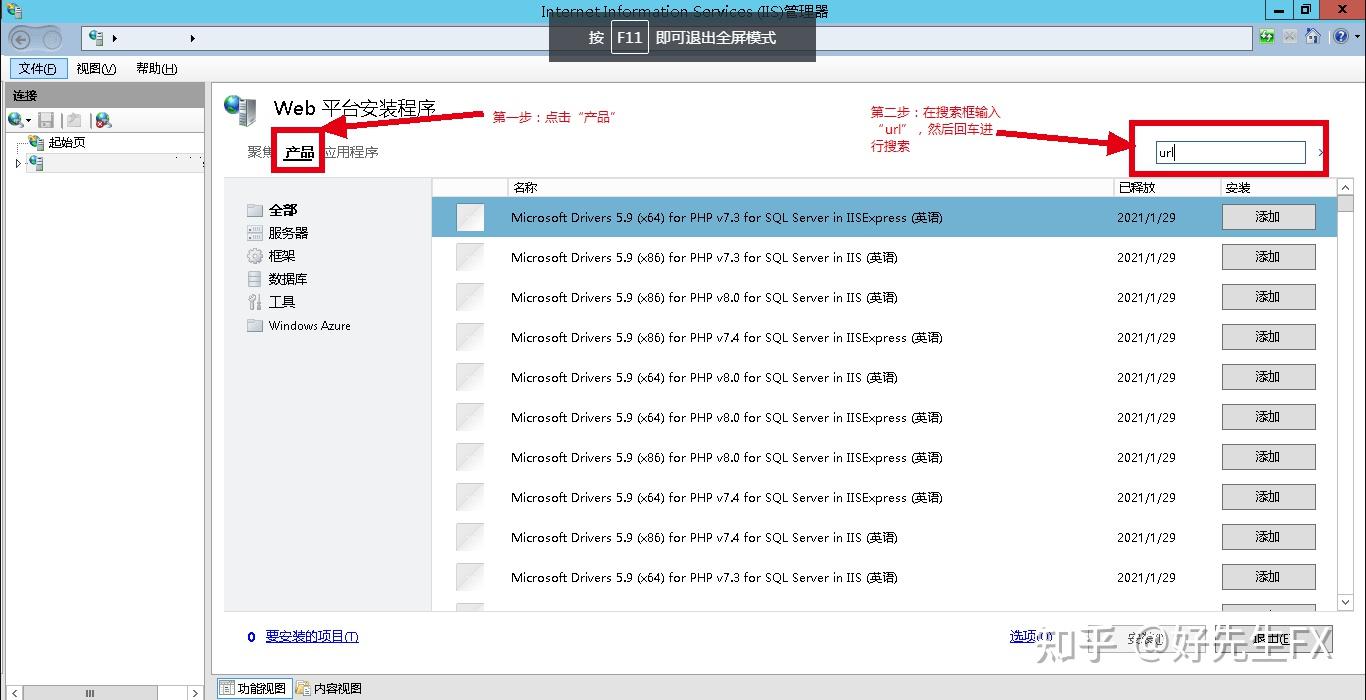Add PHP v7.3 (x86) IIS driver
The image size is (1366, 700).
pyautogui.click(x=1268, y=257)
